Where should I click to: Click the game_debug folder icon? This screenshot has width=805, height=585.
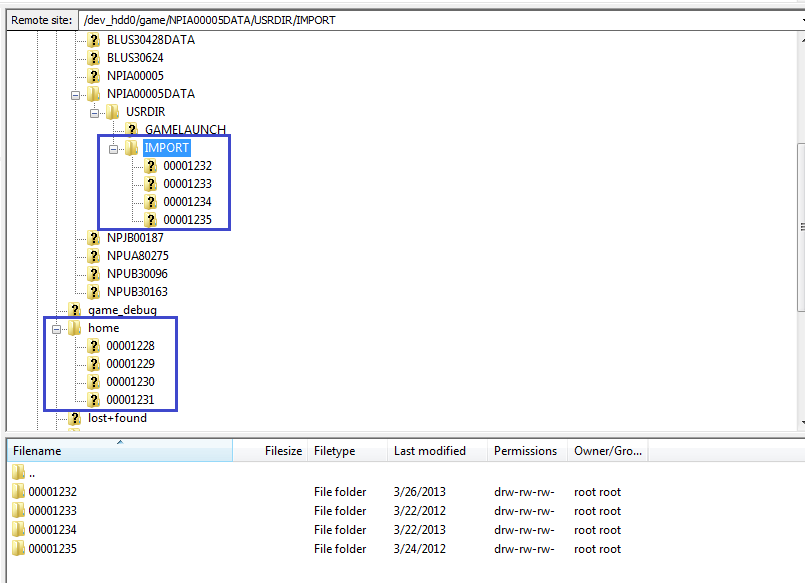coord(74,310)
